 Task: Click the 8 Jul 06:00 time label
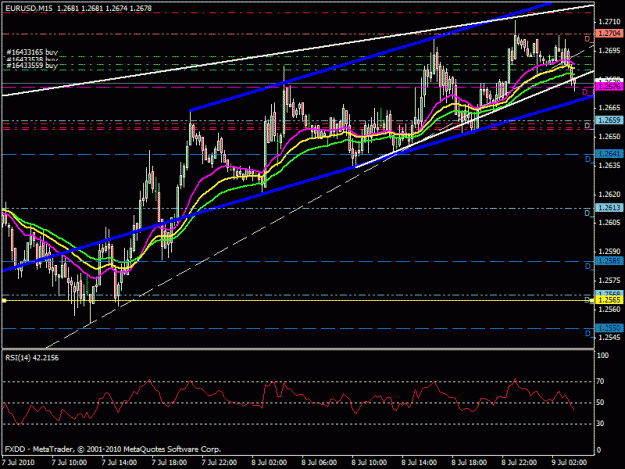pyautogui.click(x=319, y=463)
